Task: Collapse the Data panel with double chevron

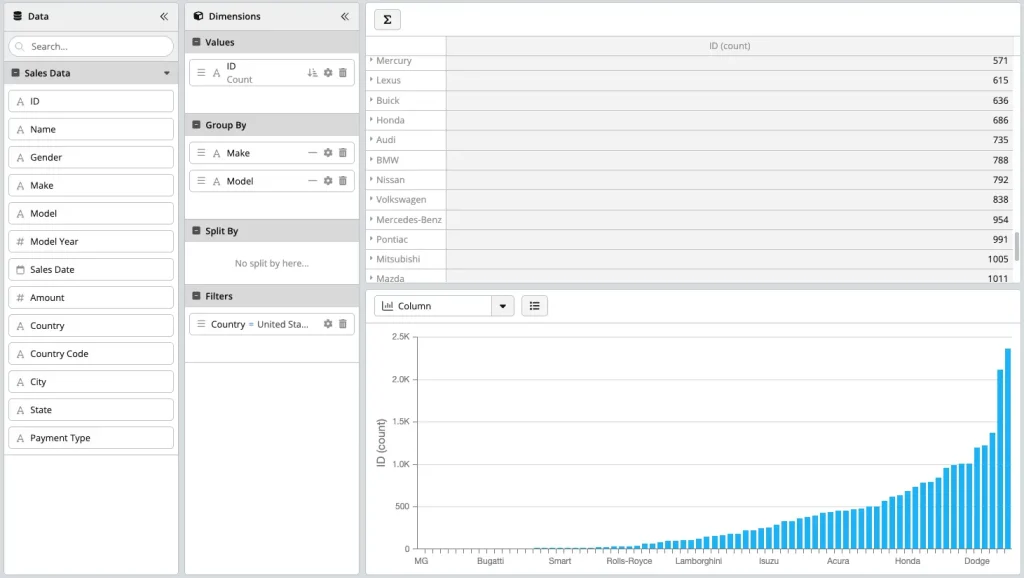Action: pyautogui.click(x=164, y=17)
